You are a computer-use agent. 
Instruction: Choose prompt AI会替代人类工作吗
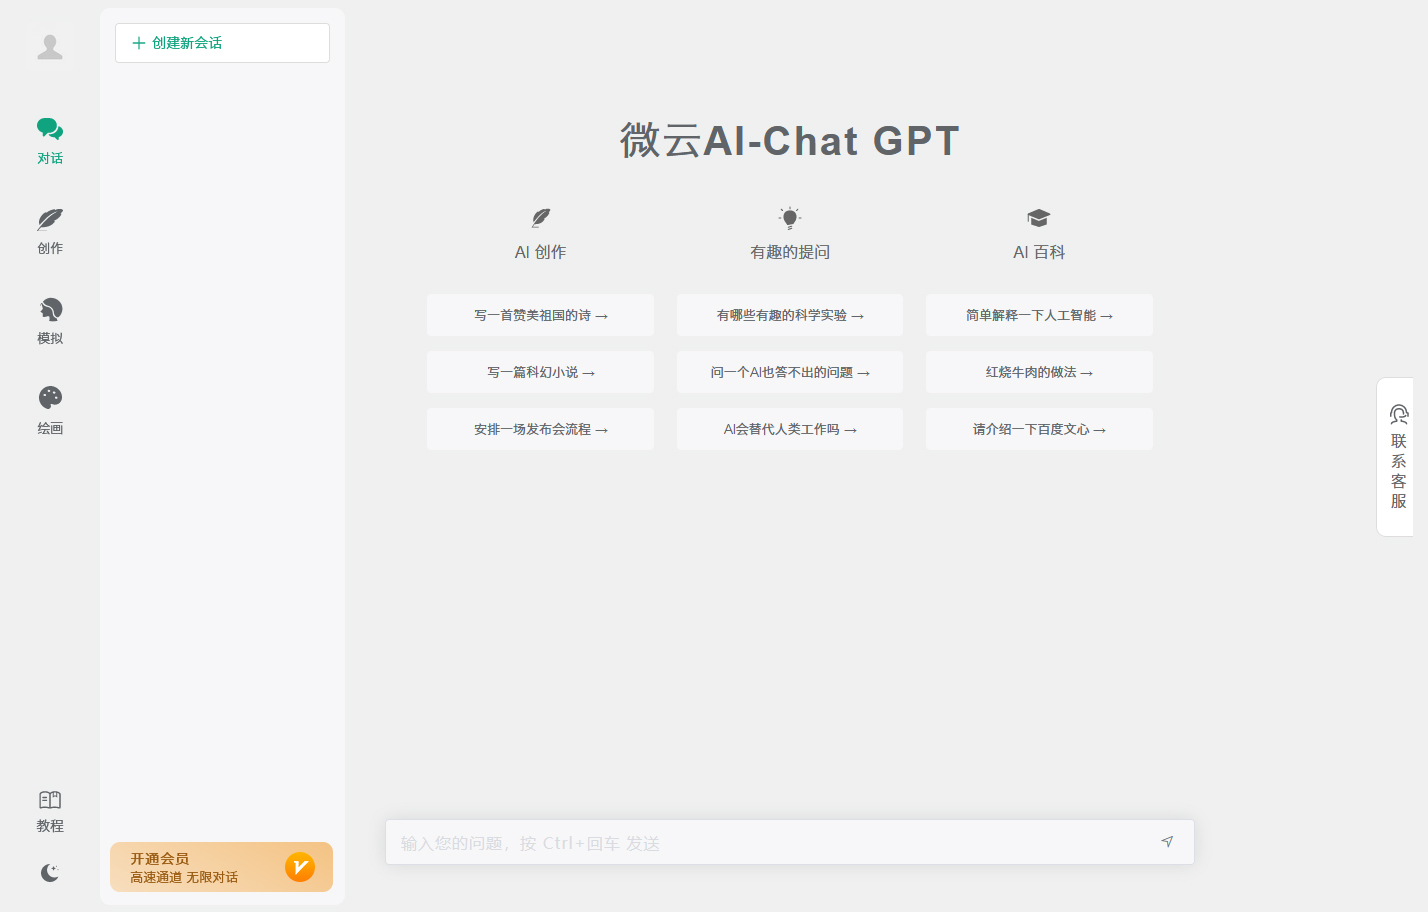coord(790,429)
